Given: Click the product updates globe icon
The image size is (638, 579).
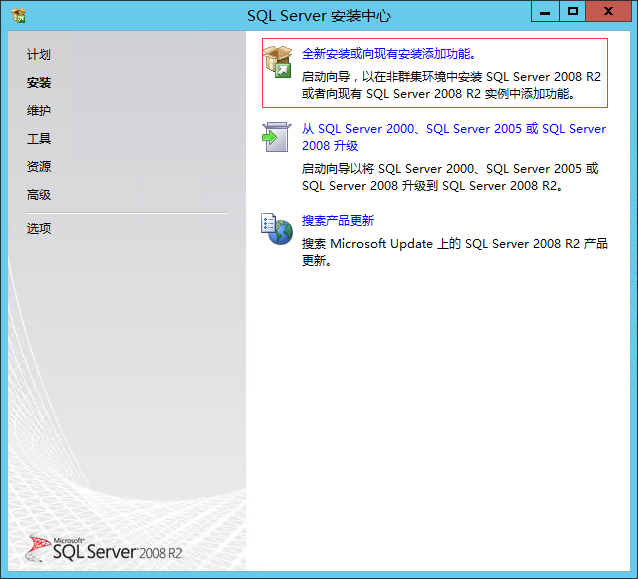Looking at the screenshot, I should [277, 229].
